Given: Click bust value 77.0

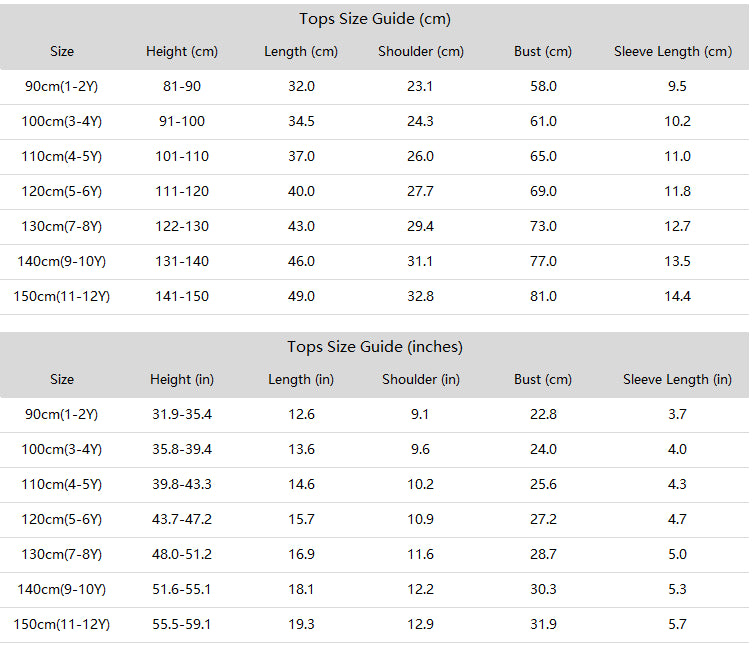Looking at the screenshot, I should click(543, 261).
